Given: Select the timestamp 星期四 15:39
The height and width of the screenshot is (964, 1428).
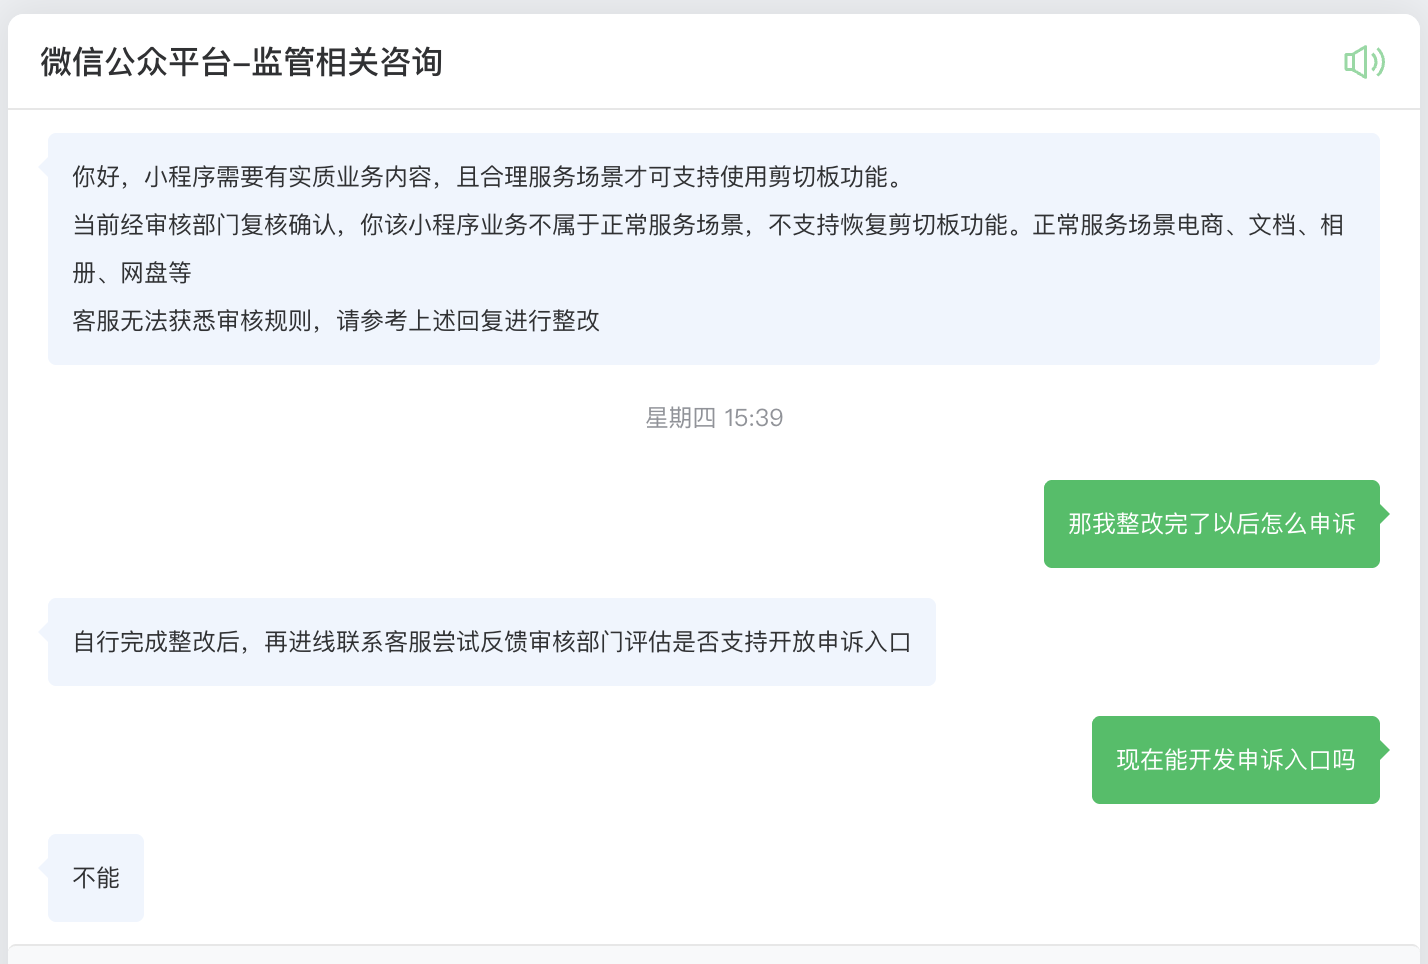Looking at the screenshot, I should coord(714,418).
